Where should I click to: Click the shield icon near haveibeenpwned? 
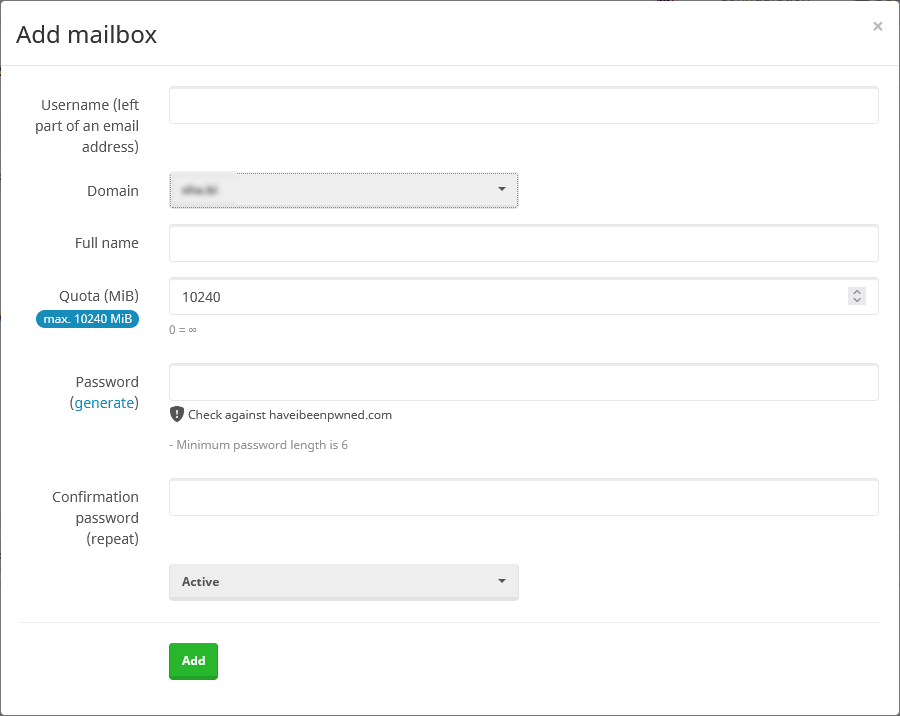(177, 414)
